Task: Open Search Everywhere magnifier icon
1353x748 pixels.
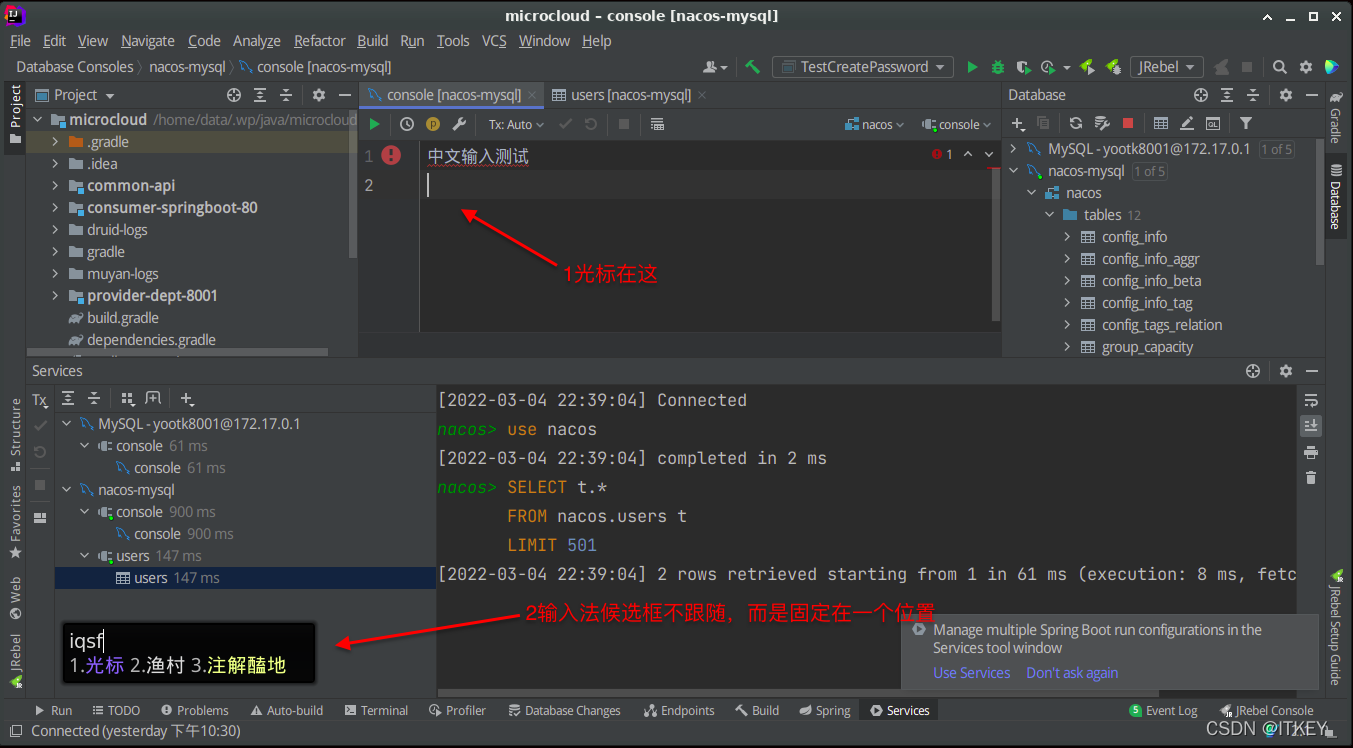Action: [1280, 67]
